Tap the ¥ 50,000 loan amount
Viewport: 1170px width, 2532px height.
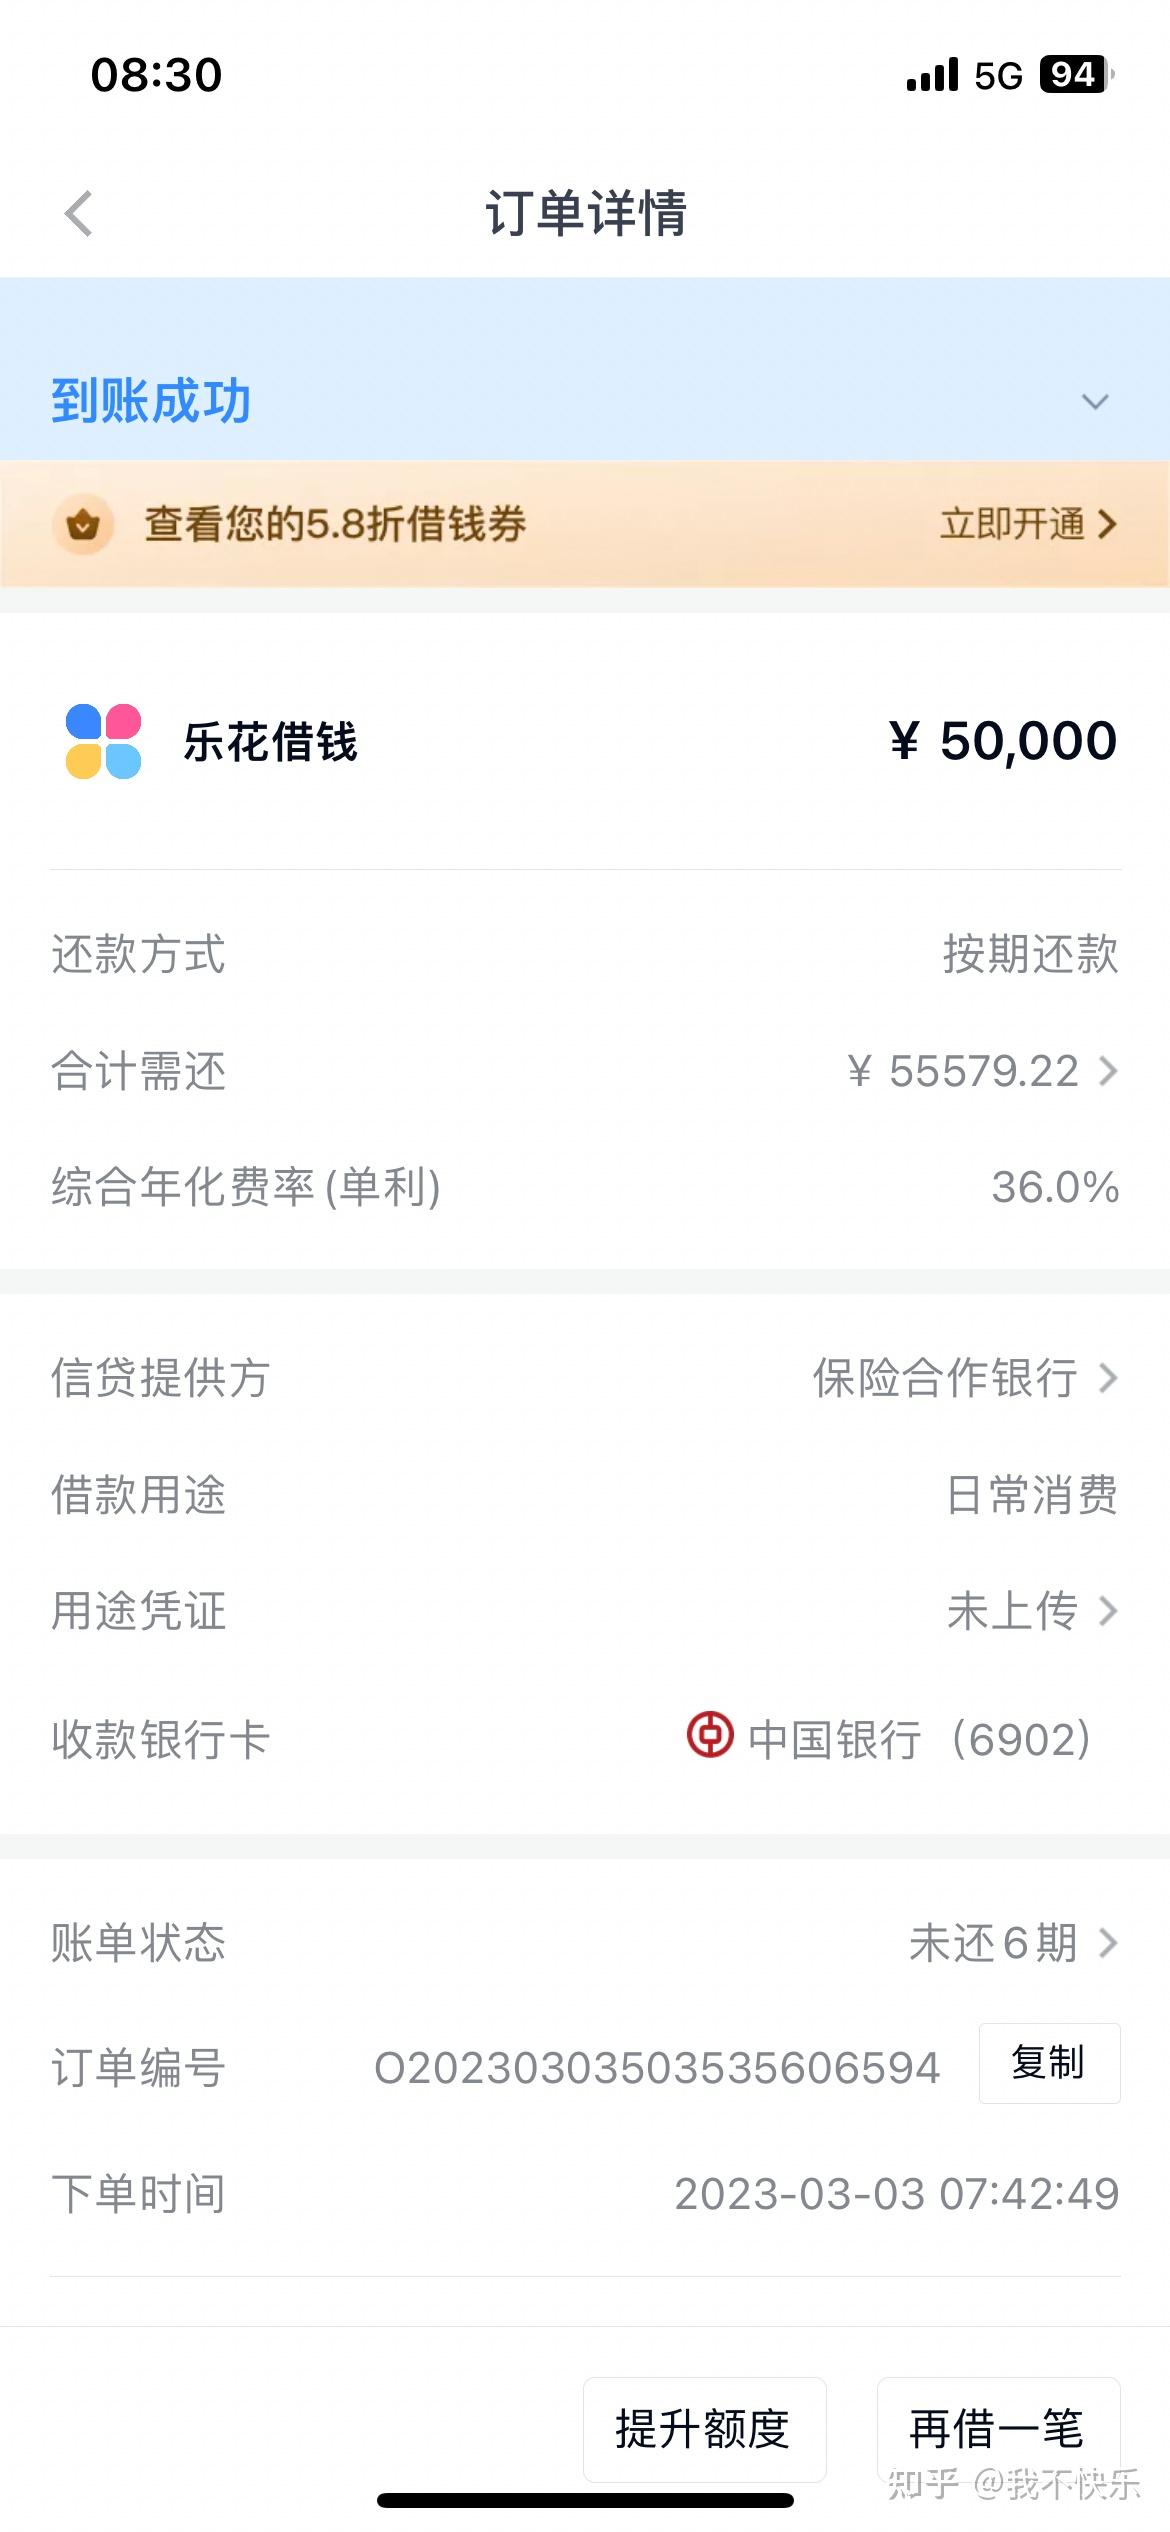1003,741
